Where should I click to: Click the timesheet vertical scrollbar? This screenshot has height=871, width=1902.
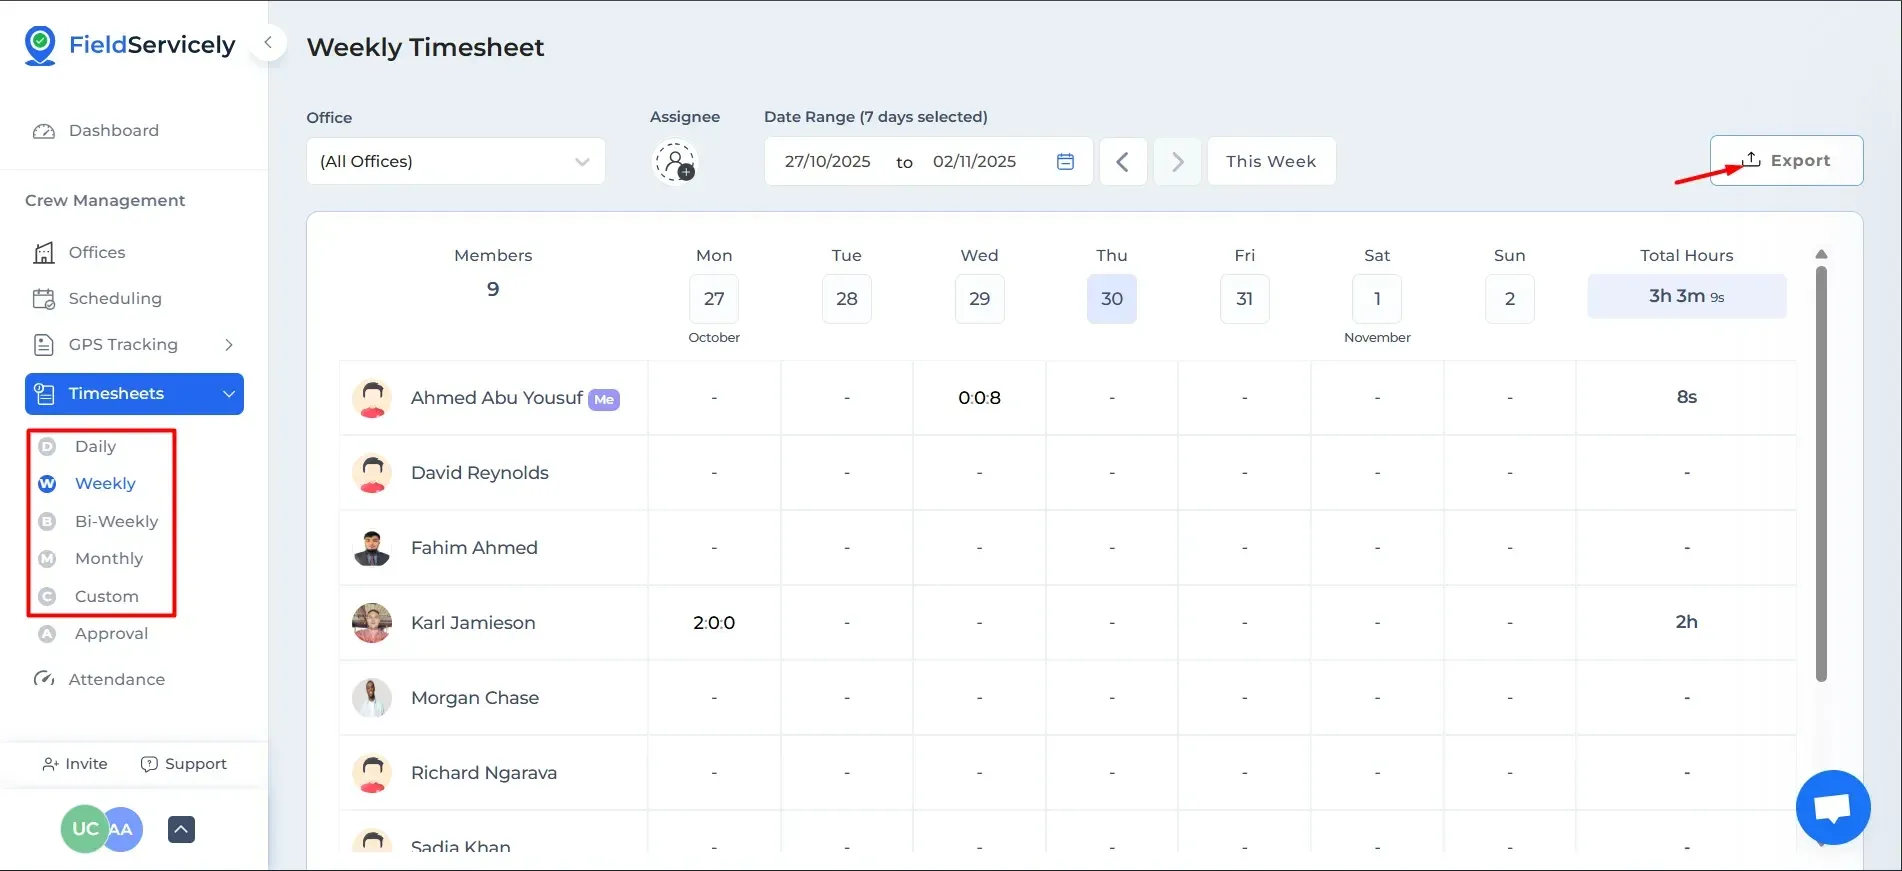[1821, 470]
